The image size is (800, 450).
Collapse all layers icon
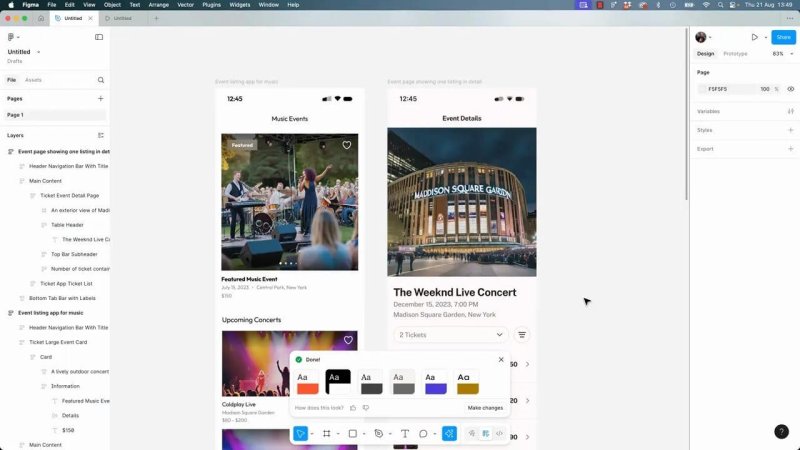[101, 135]
